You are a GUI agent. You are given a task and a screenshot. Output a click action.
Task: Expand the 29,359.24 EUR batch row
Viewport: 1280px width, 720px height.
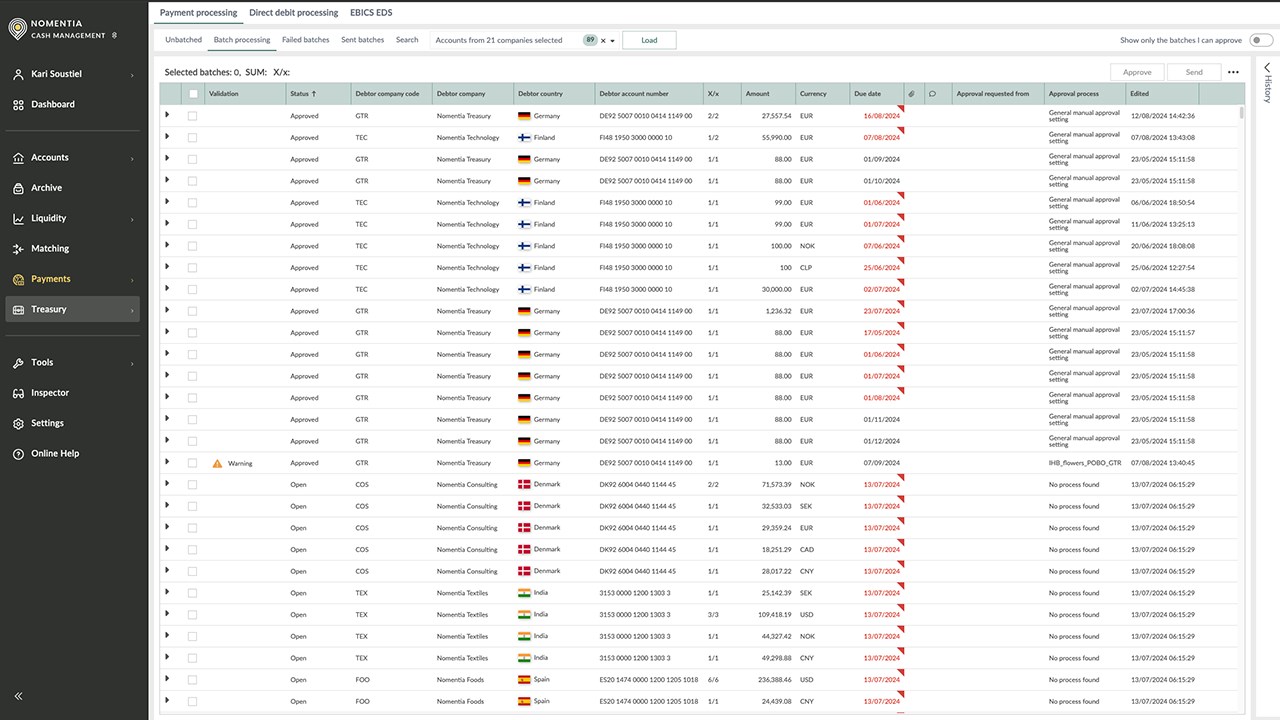pos(167,527)
